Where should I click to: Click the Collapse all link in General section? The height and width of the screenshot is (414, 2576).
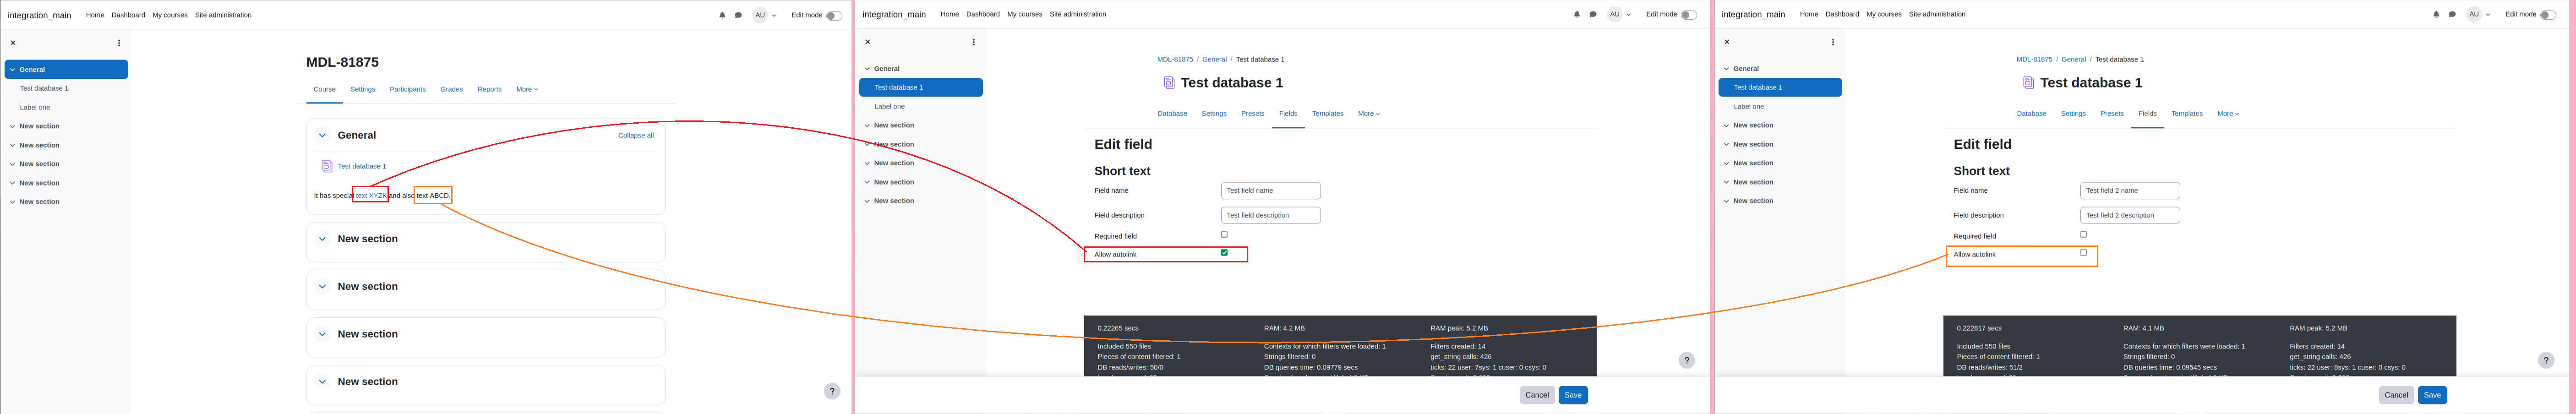(636, 135)
